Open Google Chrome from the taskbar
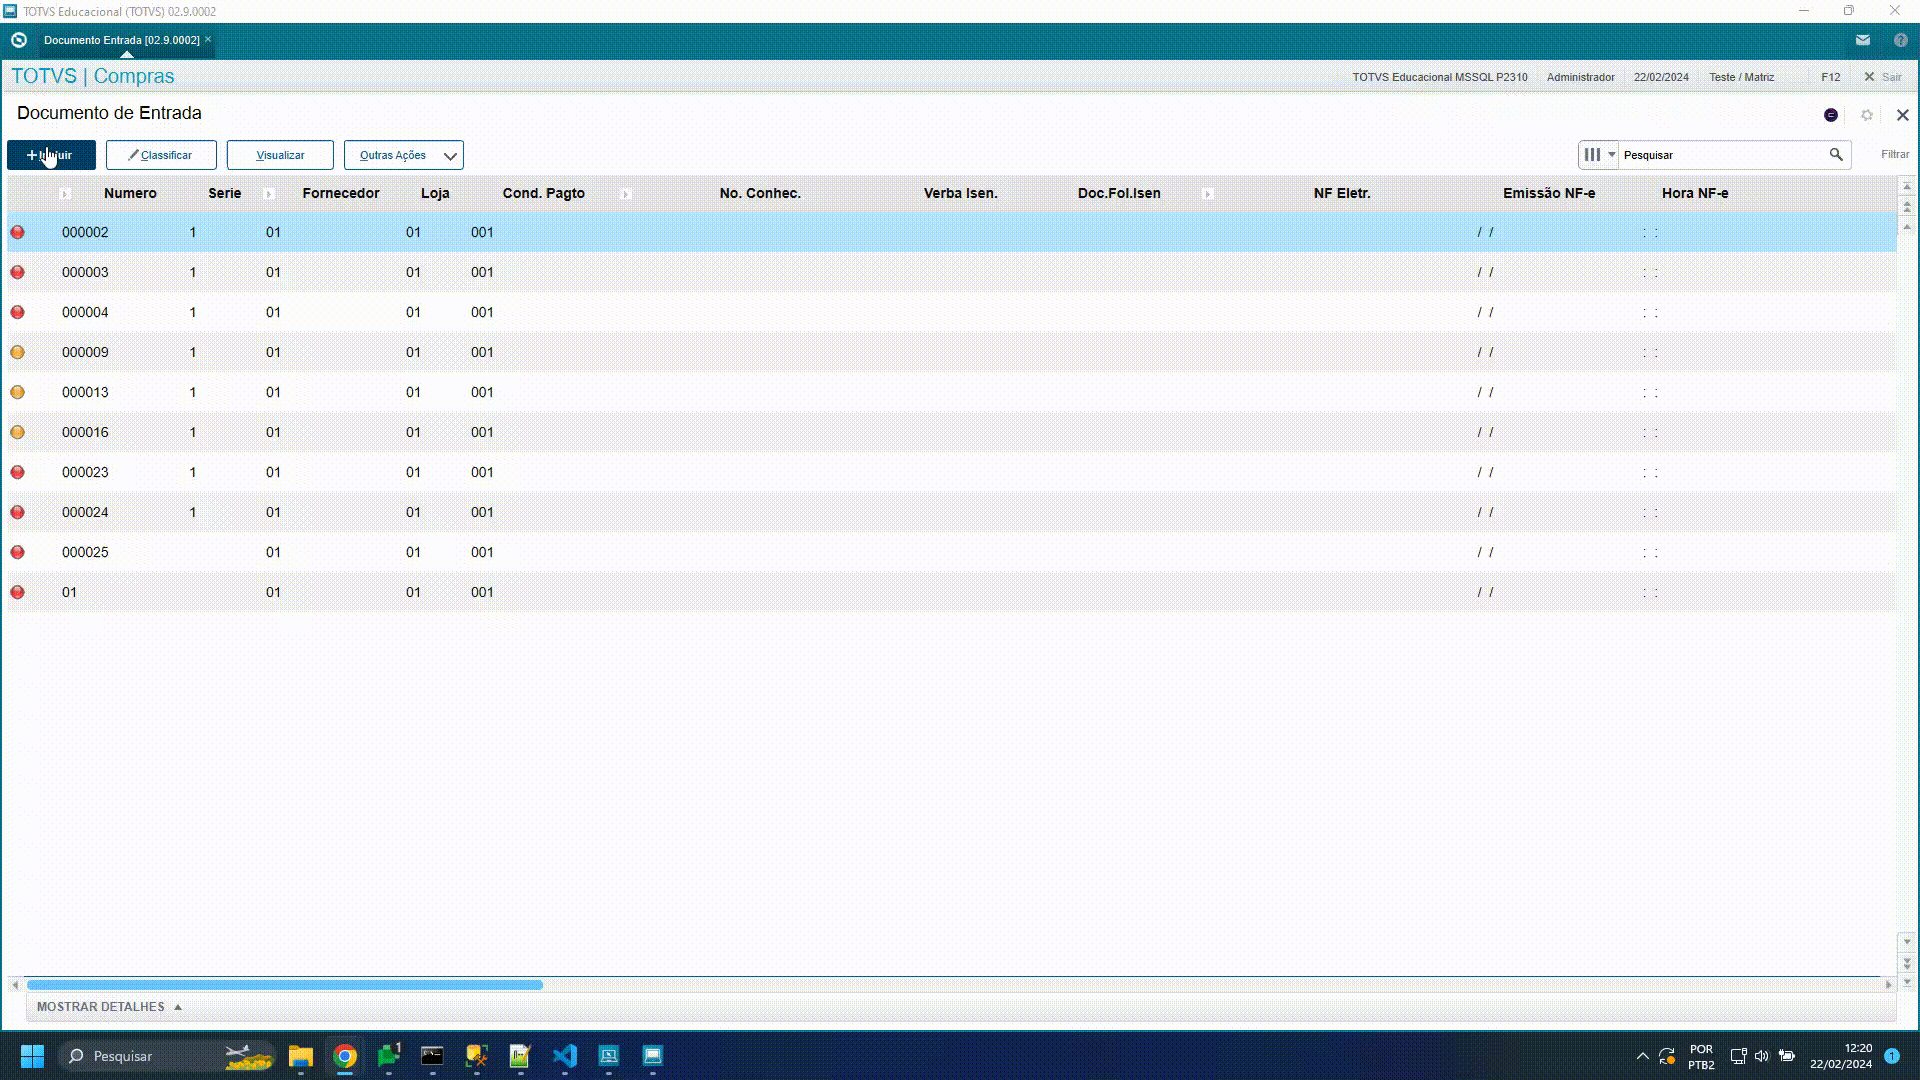Image resolution: width=1920 pixels, height=1080 pixels. pyautogui.click(x=345, y=1056)
